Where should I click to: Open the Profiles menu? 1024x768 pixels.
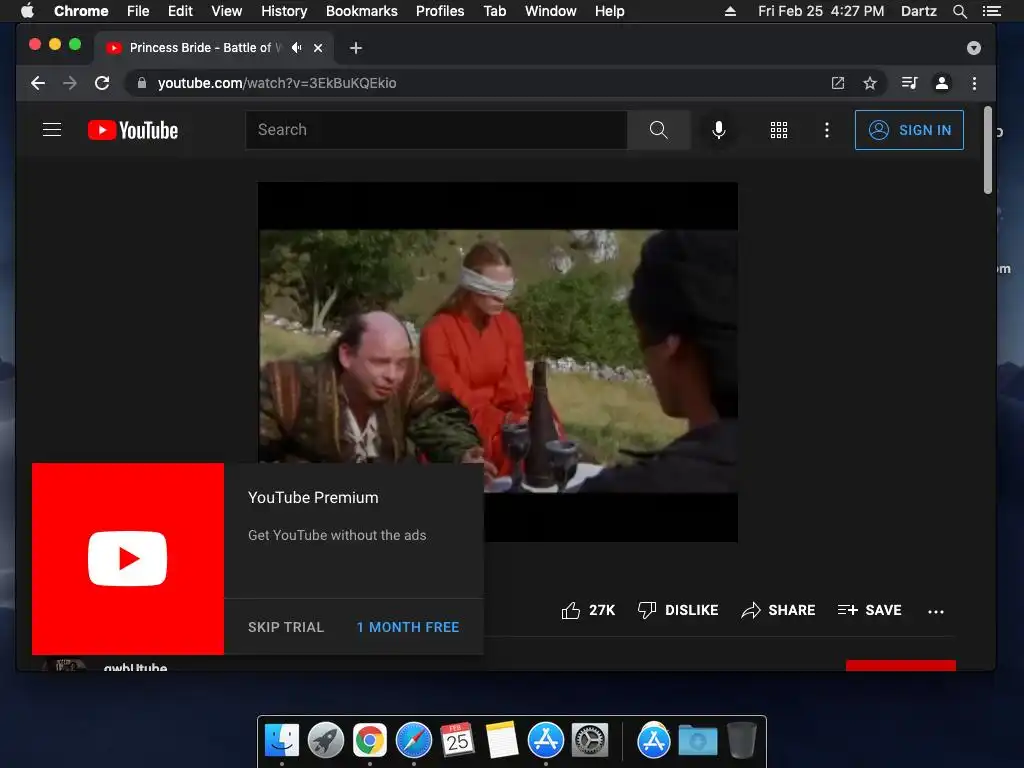[440, 11]
